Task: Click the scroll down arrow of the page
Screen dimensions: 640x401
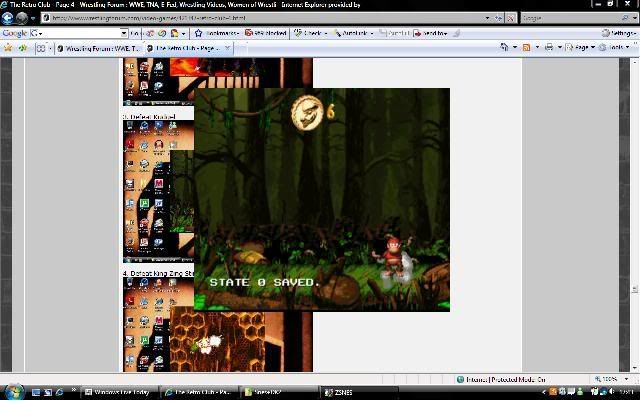Action: pos(634,368)
